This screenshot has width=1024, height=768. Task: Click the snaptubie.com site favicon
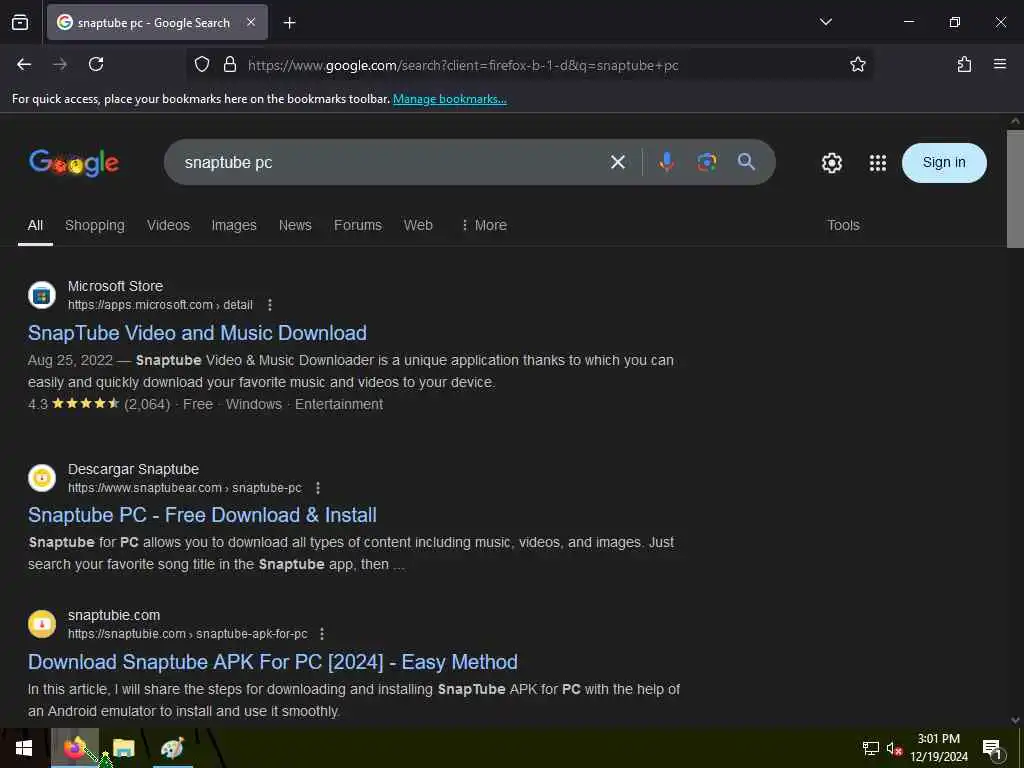pyautogui.click(x=42, y=624)
